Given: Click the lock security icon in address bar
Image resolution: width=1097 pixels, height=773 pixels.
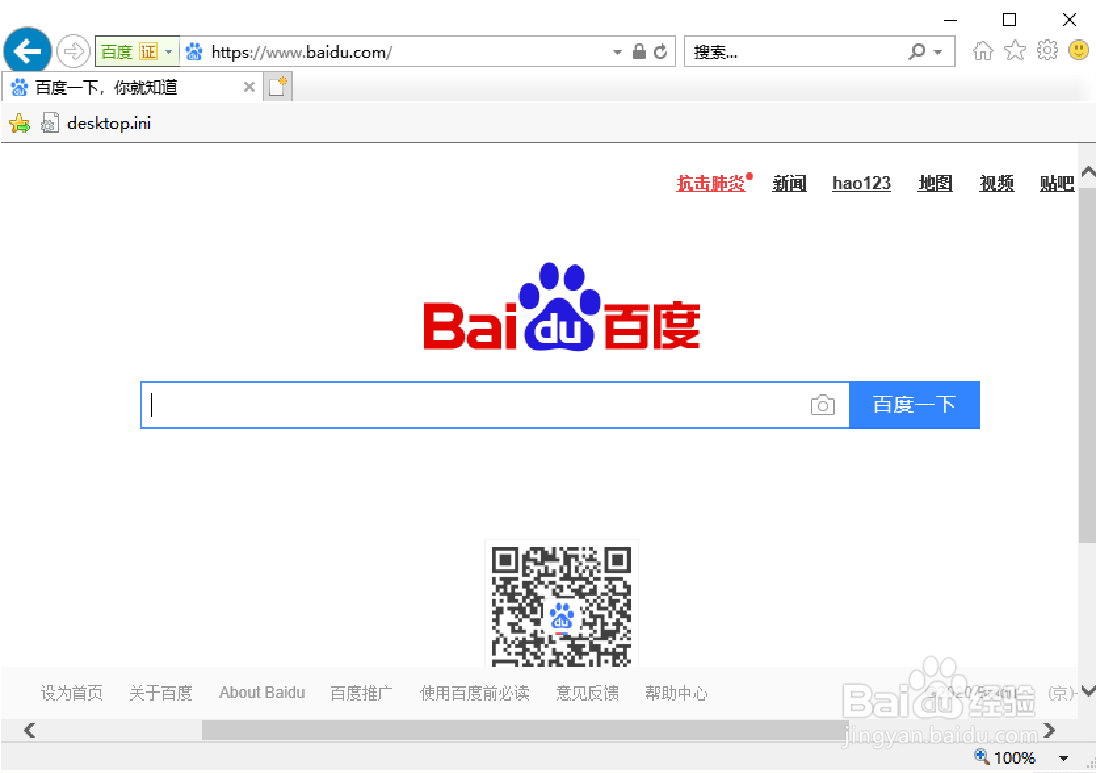Looking at the screenshot, I should tap(638, 50).
